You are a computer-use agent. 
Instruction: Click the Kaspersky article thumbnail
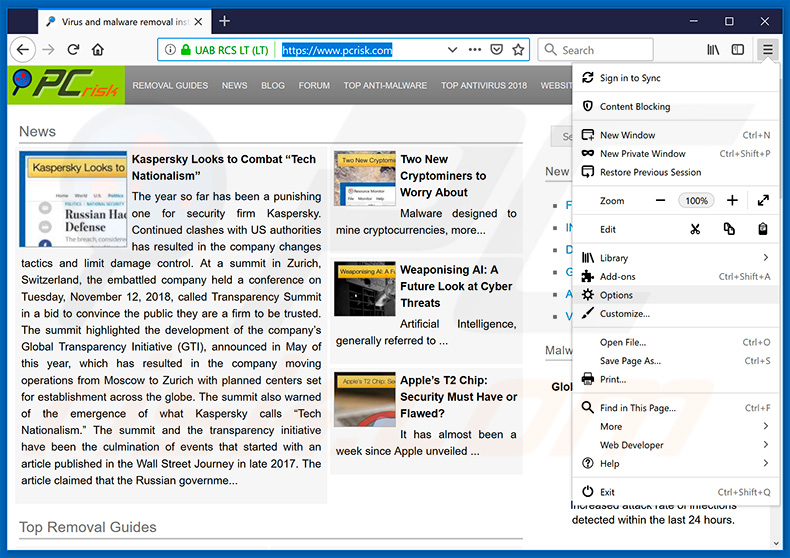point(73,199)
